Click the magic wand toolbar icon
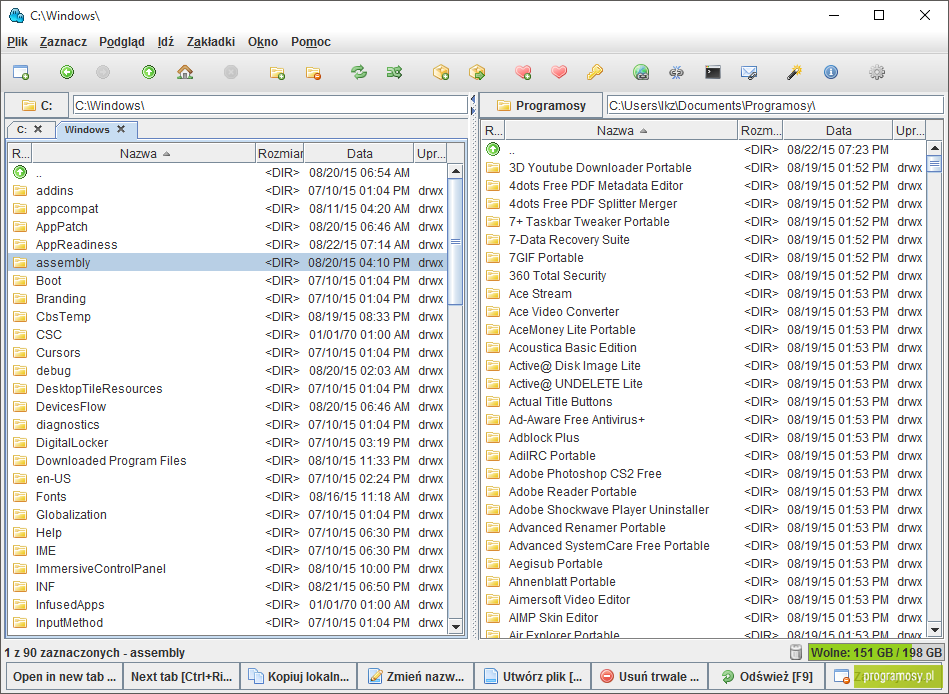This screenshot has height=694, width=949. pyautogui.click(x=794, y=73)
